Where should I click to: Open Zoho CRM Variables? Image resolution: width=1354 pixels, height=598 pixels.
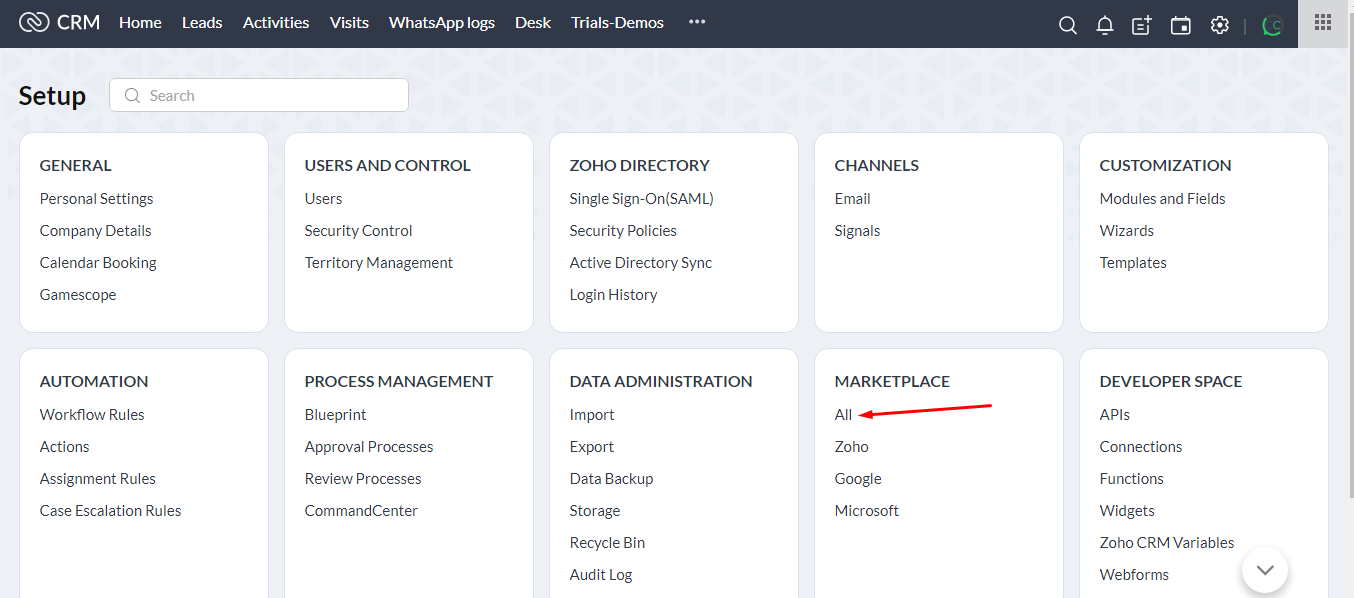click(x=1167, y=543)
